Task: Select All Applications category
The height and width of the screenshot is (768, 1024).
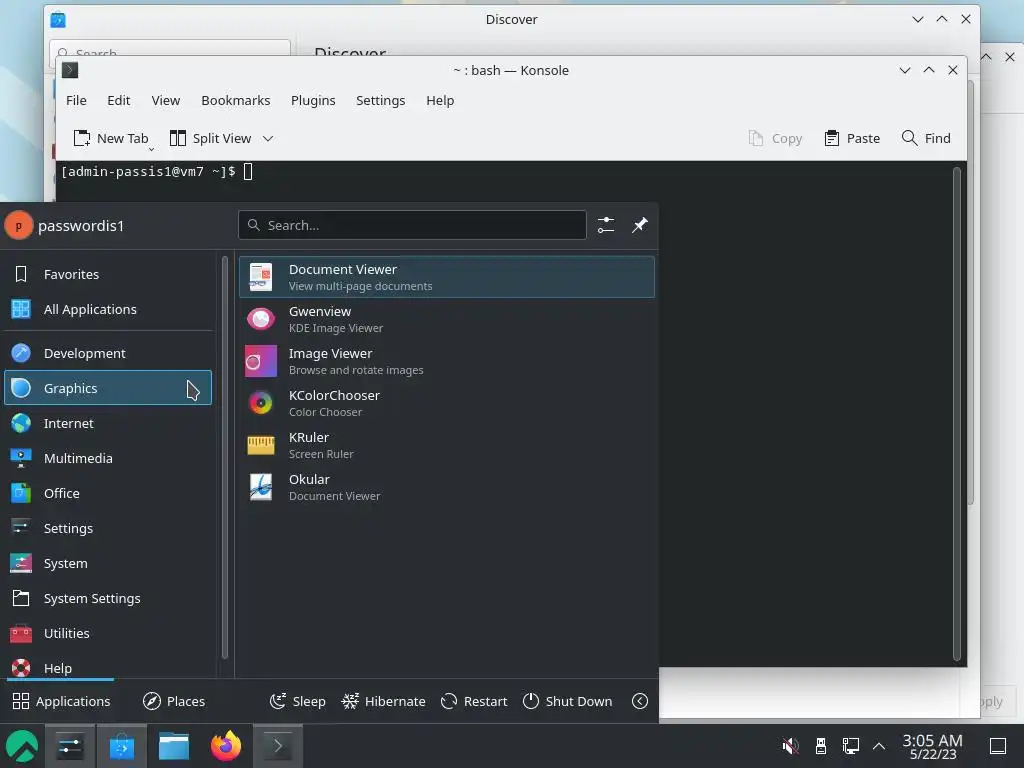Action: [108, 309]
